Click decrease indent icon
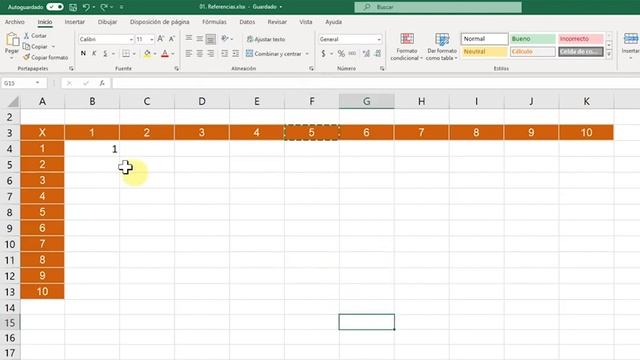The image size is (640, 360). (224, 53)
